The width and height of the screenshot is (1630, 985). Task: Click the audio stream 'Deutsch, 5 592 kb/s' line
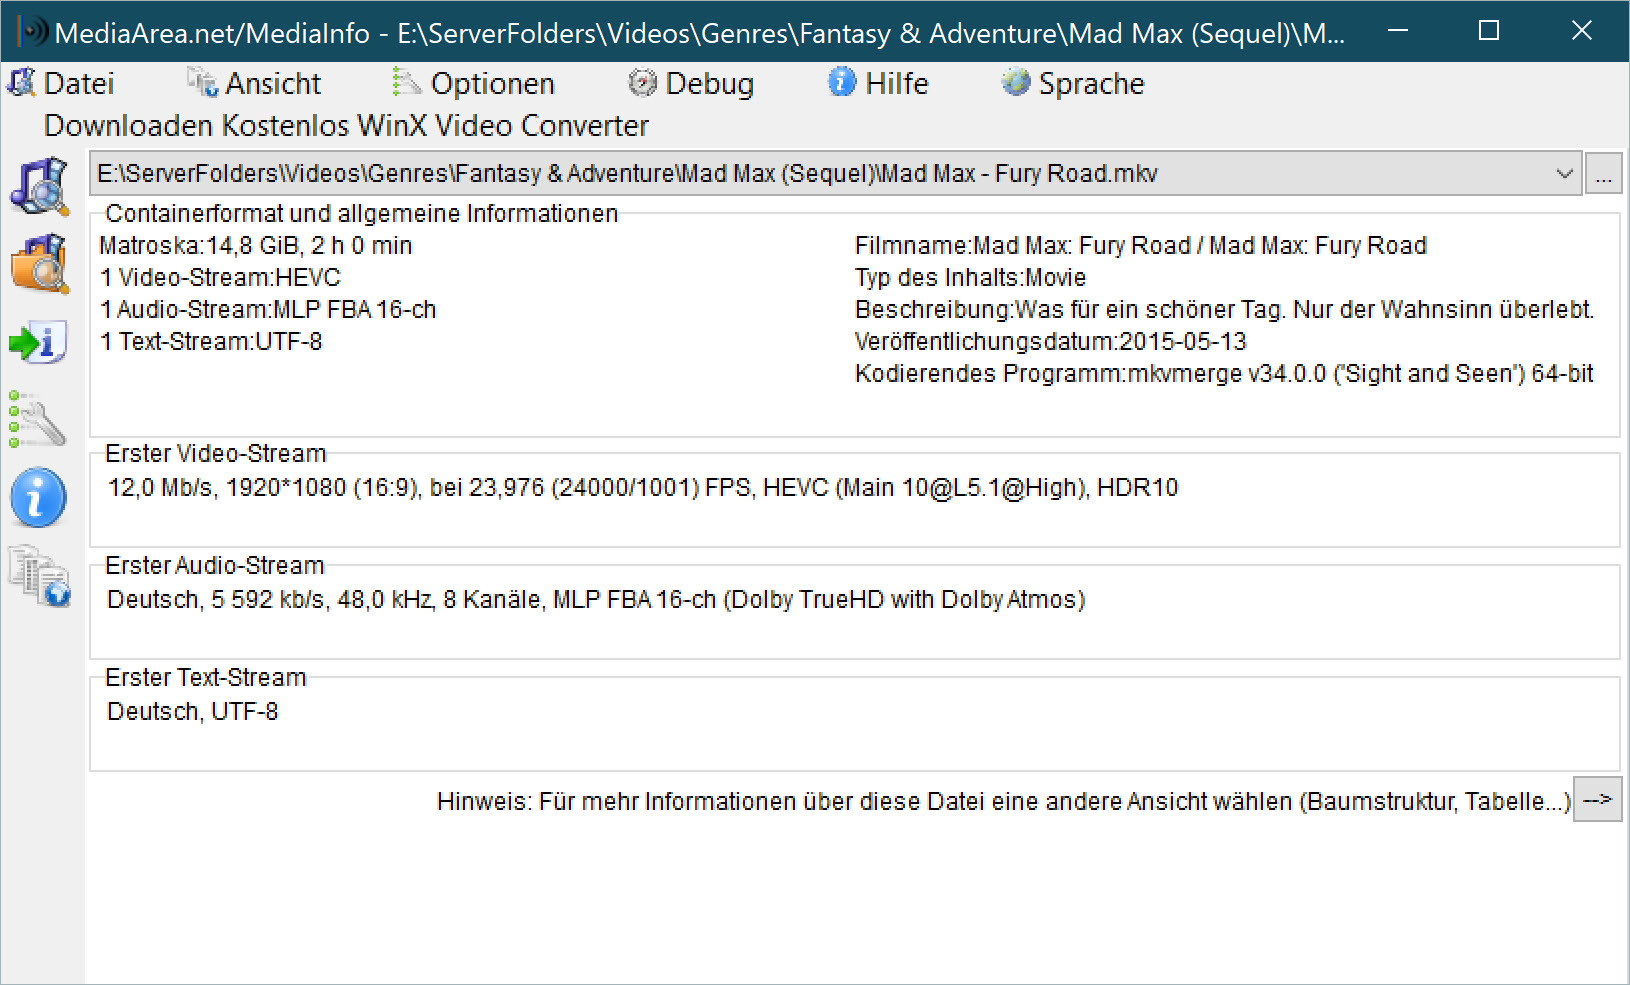click(596, 600)
